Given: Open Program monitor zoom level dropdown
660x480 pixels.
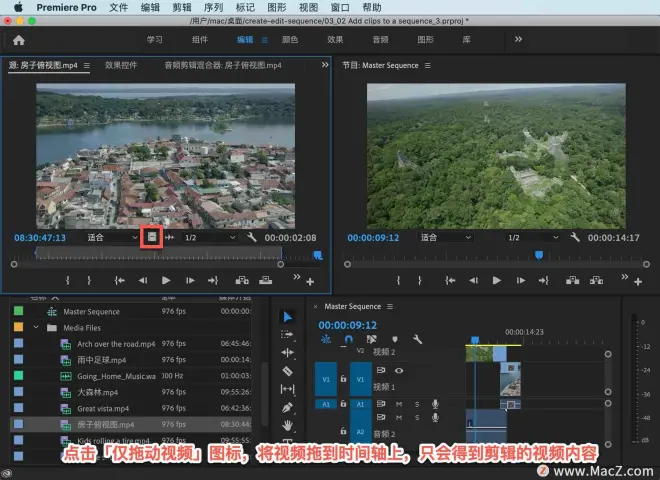Looking at the screenshot, I should tap(445, 237).
